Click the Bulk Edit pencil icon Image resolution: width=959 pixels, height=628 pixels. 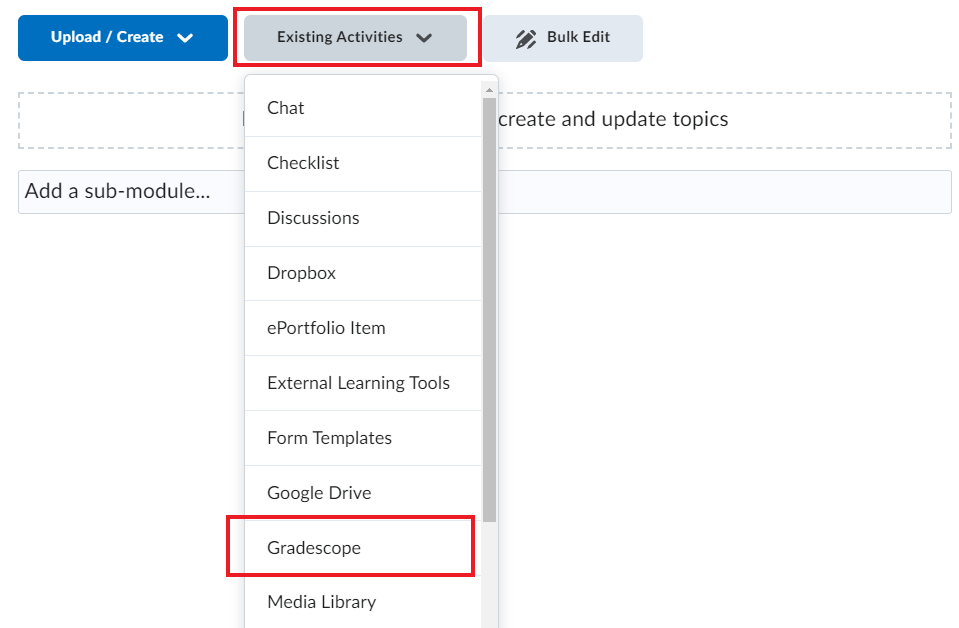(x=526, y=38)
